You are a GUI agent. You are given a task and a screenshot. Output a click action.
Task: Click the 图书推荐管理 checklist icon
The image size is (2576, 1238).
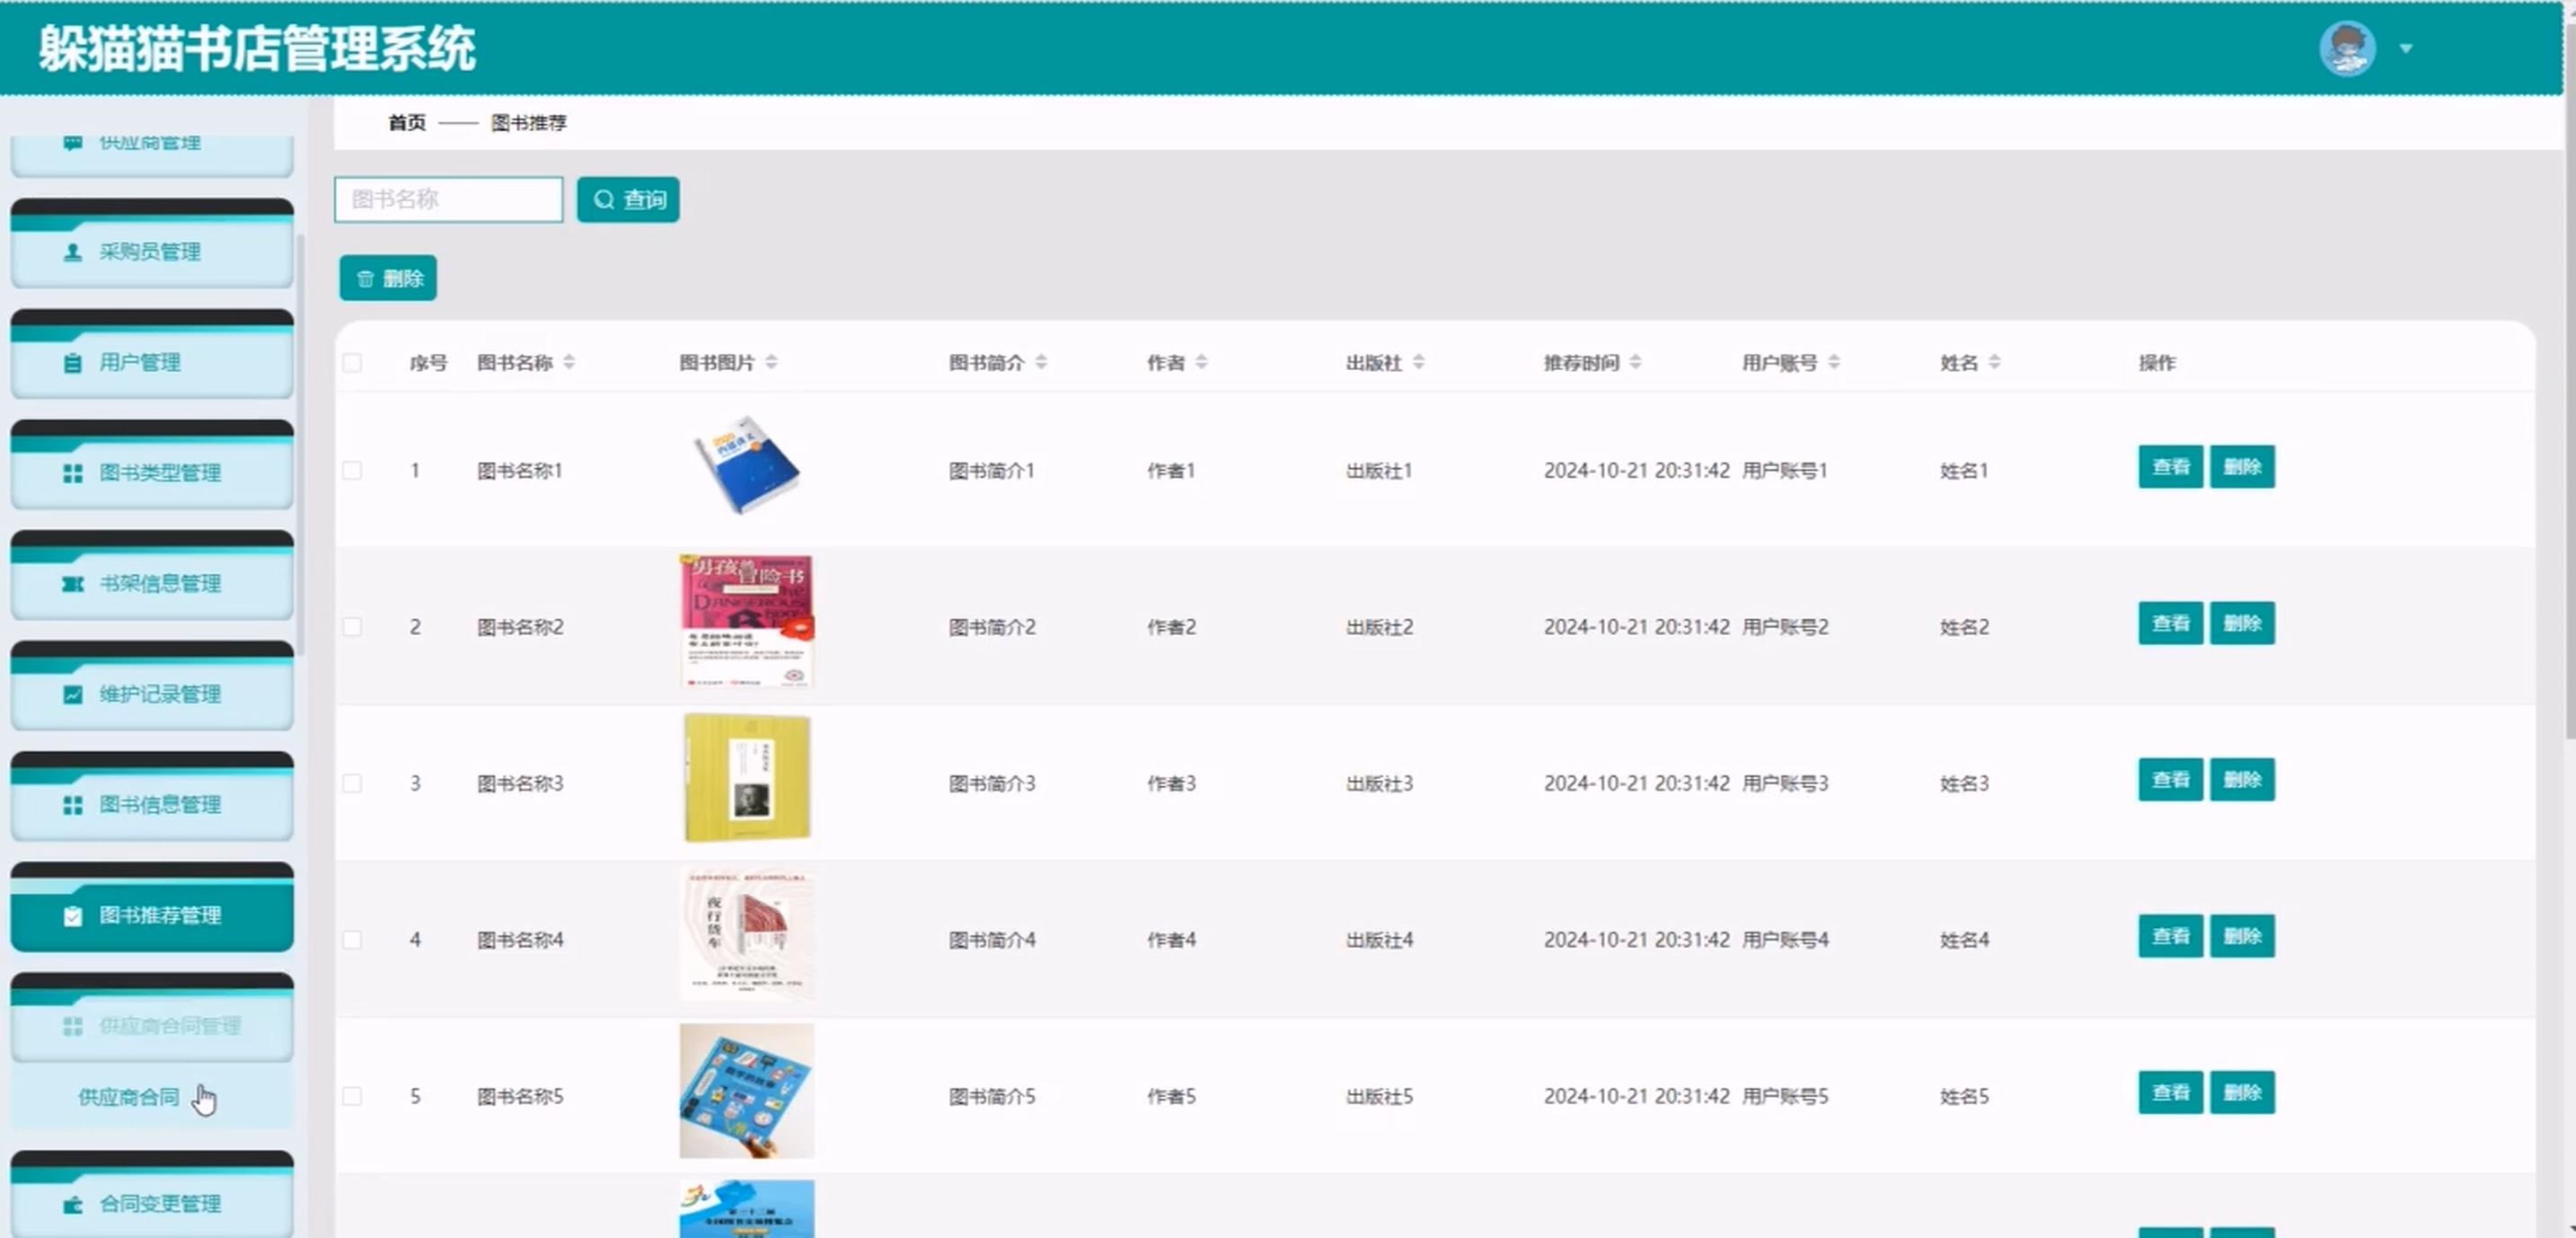72,916
